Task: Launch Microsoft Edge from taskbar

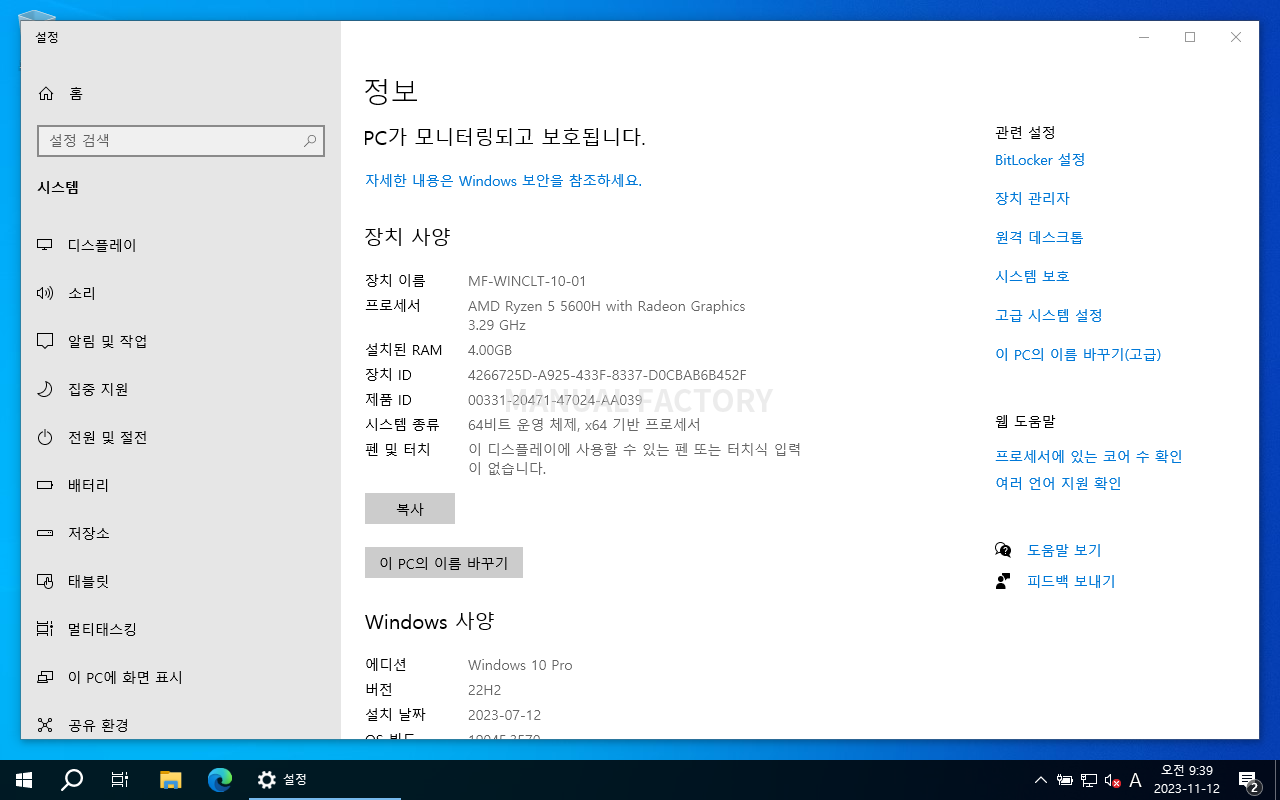Action: (220, 779)
